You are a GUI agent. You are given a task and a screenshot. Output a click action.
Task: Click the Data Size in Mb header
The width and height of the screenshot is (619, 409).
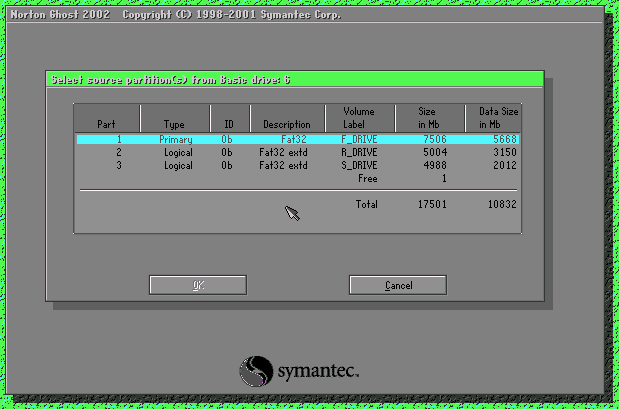click(497, 118)
